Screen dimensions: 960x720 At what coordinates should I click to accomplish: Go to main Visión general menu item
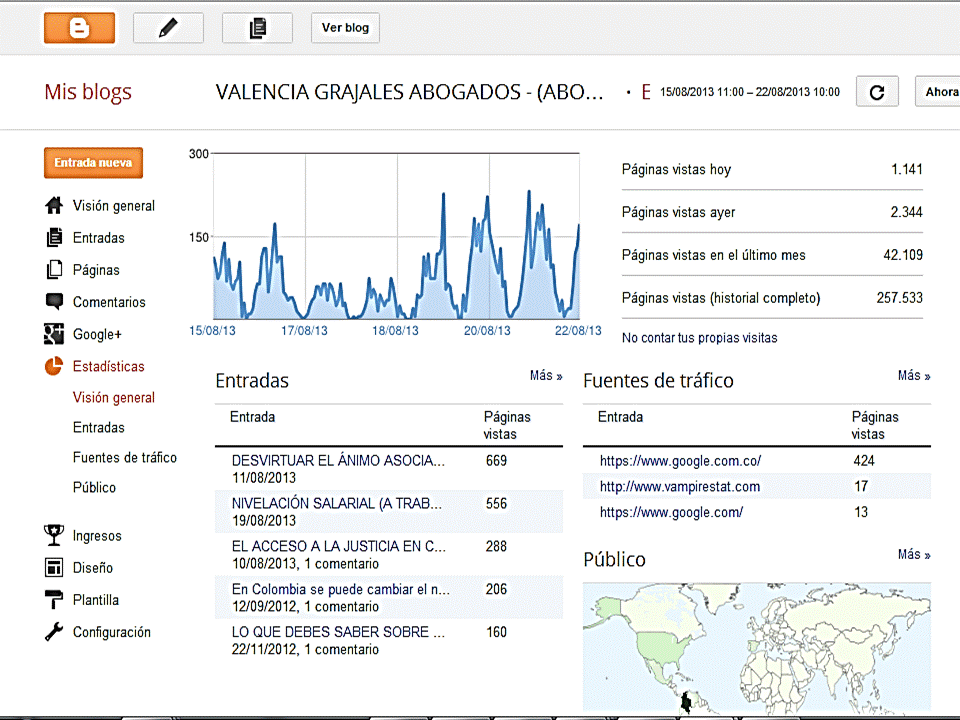113,206
